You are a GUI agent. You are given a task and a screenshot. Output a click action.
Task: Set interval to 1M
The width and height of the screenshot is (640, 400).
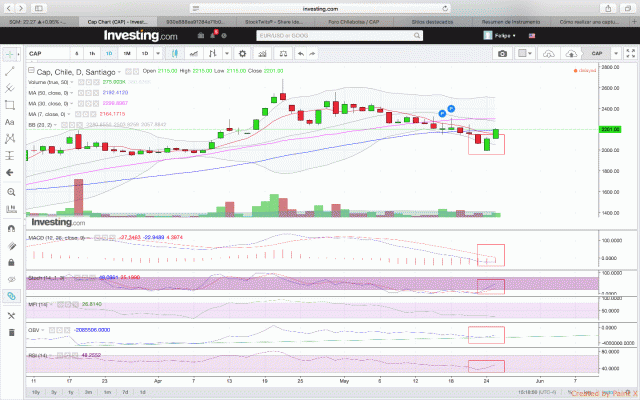[x=127, y=53]
